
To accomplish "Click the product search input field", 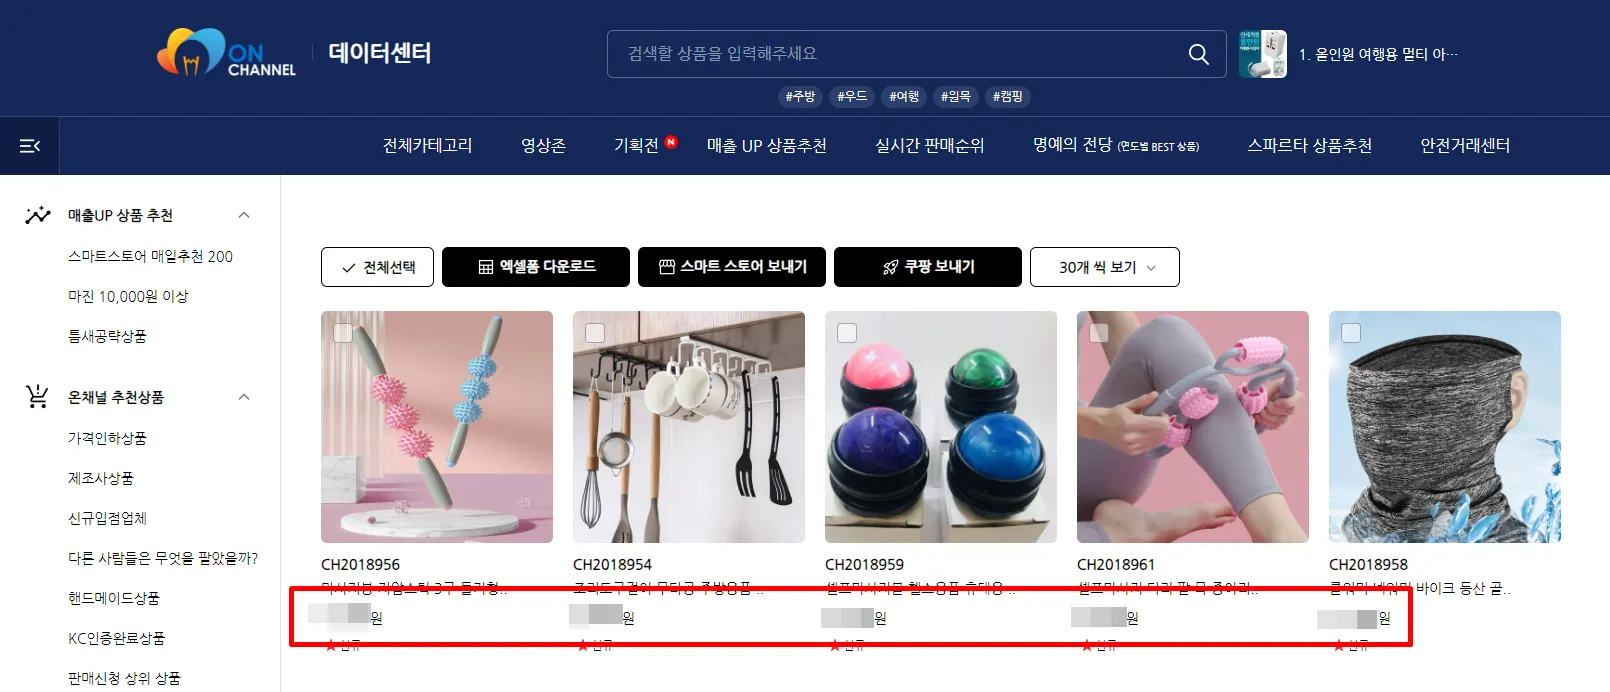I will click(x=900, y=54).
